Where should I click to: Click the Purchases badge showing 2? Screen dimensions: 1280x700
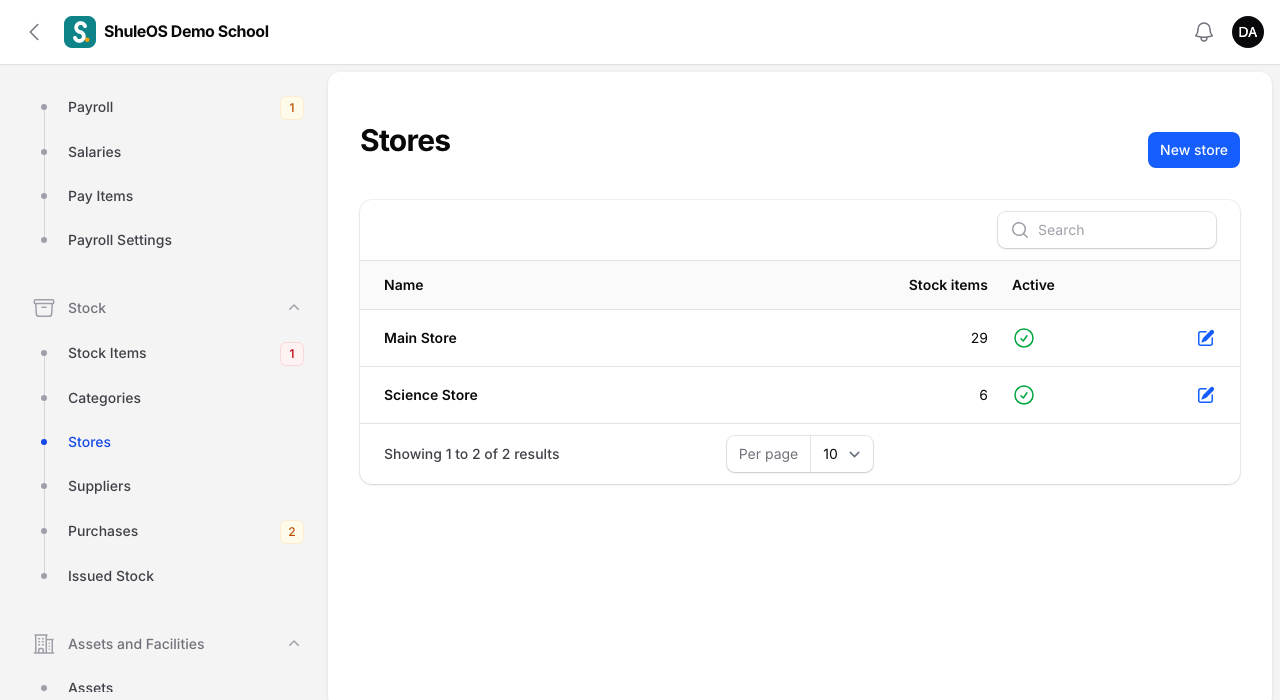(x=292, y=532)
